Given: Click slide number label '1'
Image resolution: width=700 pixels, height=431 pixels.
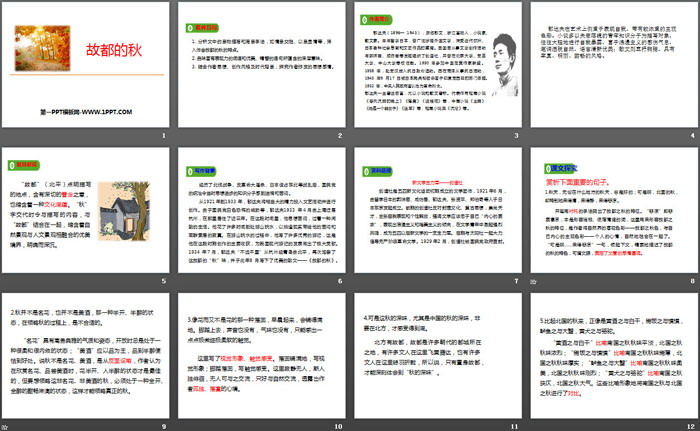Looking at the screenshot, I should tap(164, 135).
